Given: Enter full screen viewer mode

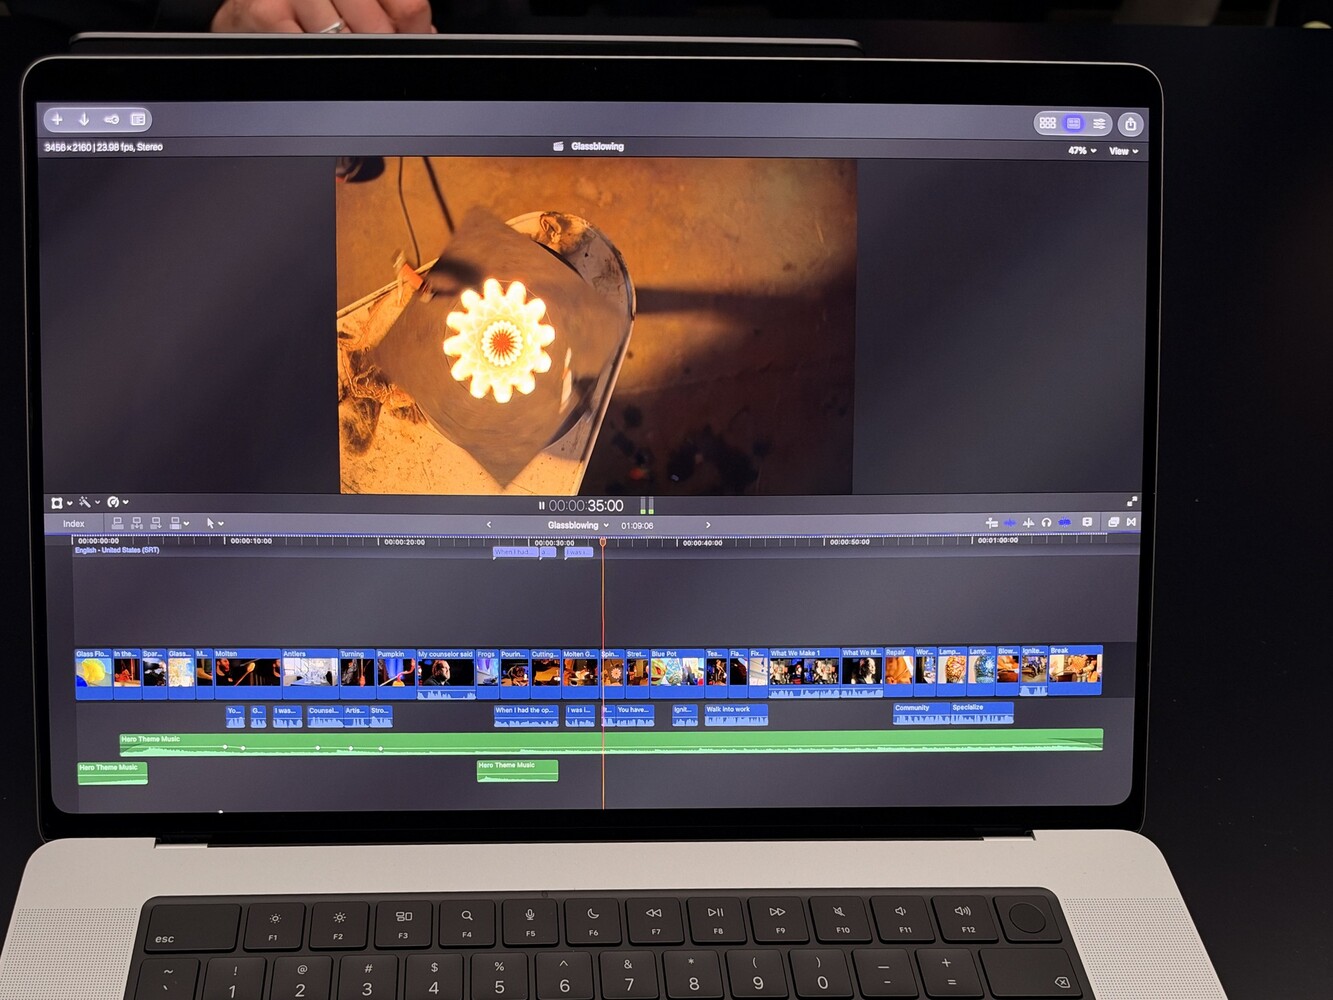Looking at the screenshot, I should coord(1132,502).
